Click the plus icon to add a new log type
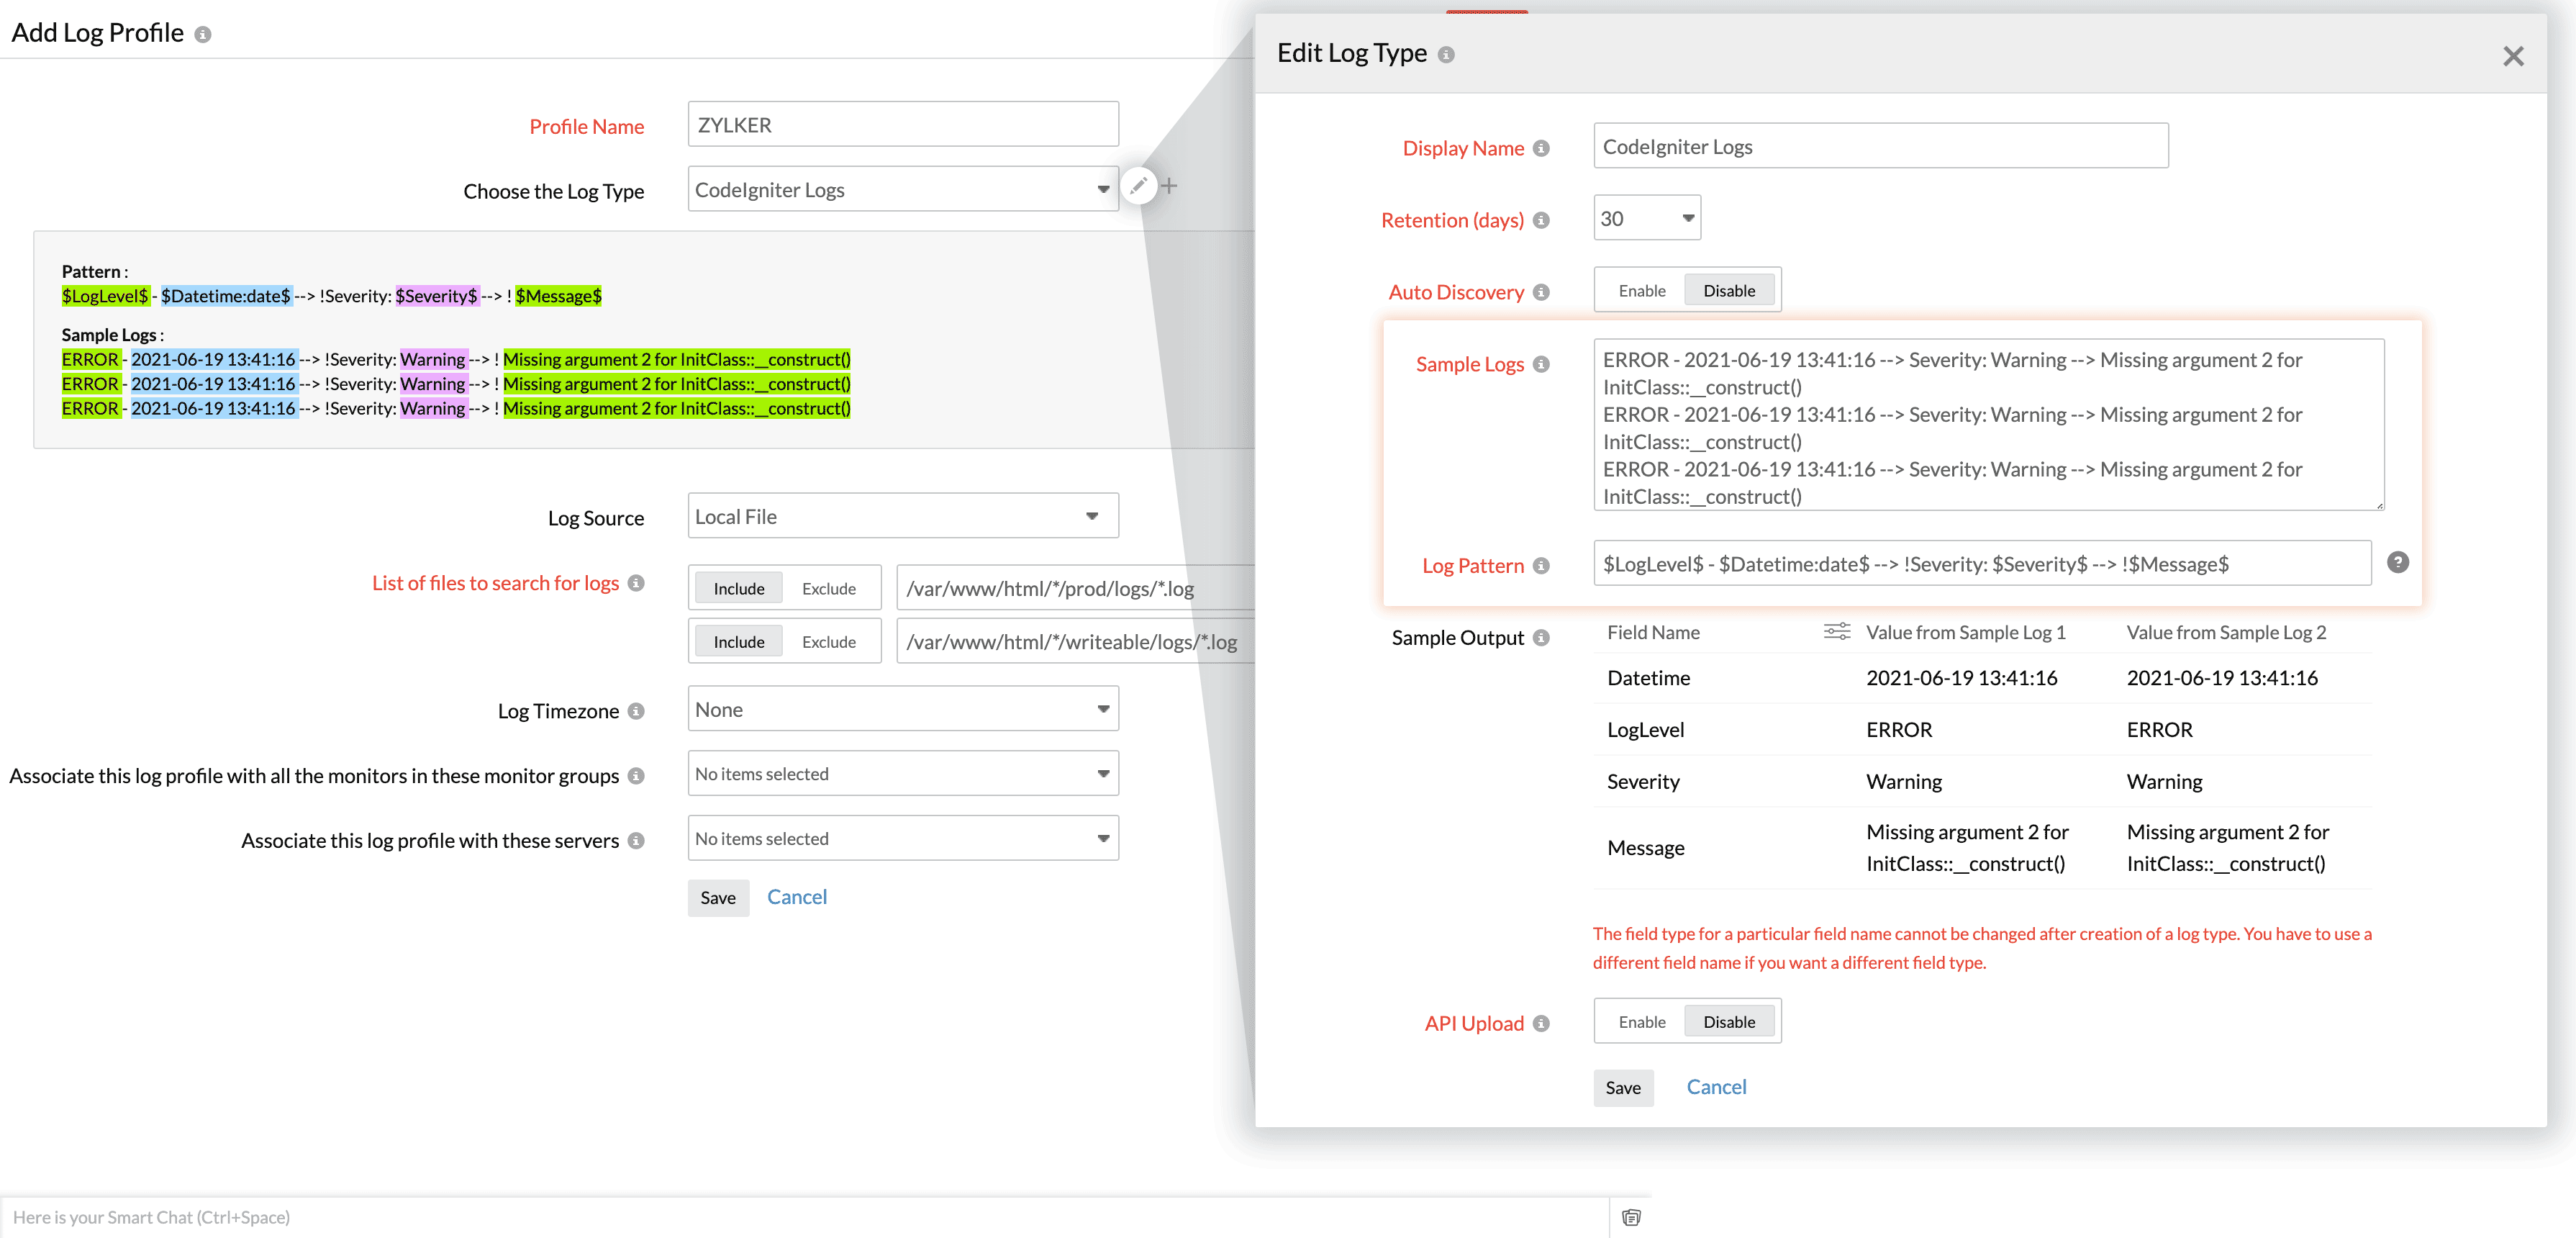Screen dimensions: 2576x1238 tap(1170, 186)
